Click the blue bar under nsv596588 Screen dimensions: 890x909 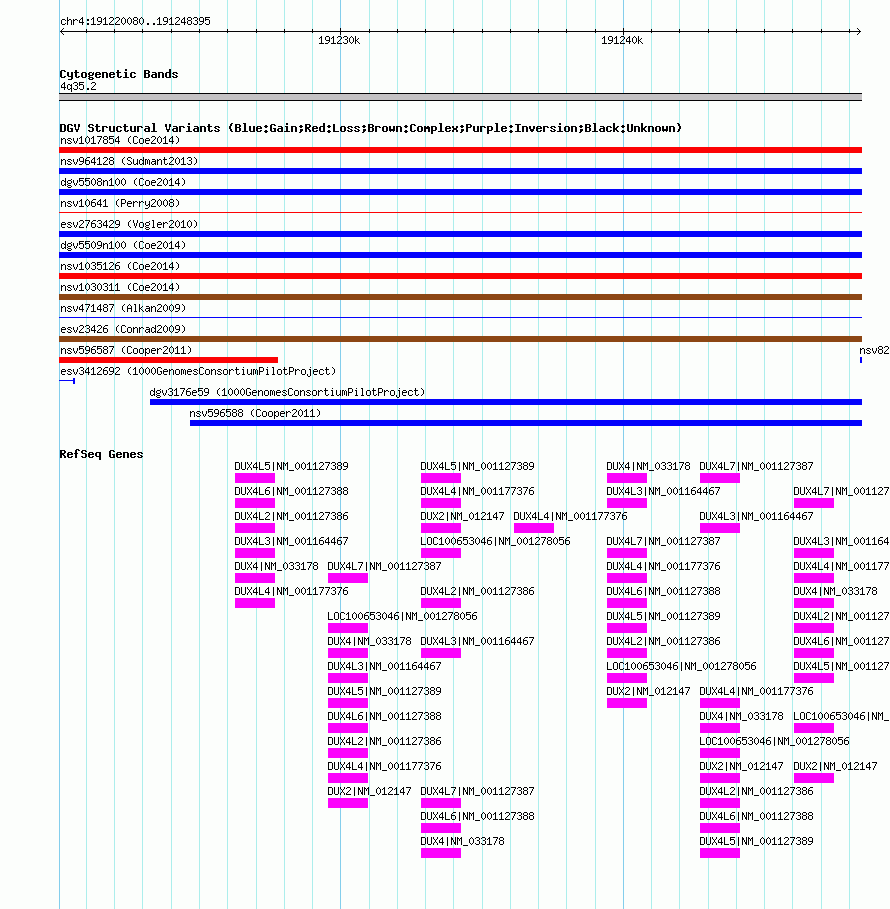click(x=526, y=423)
